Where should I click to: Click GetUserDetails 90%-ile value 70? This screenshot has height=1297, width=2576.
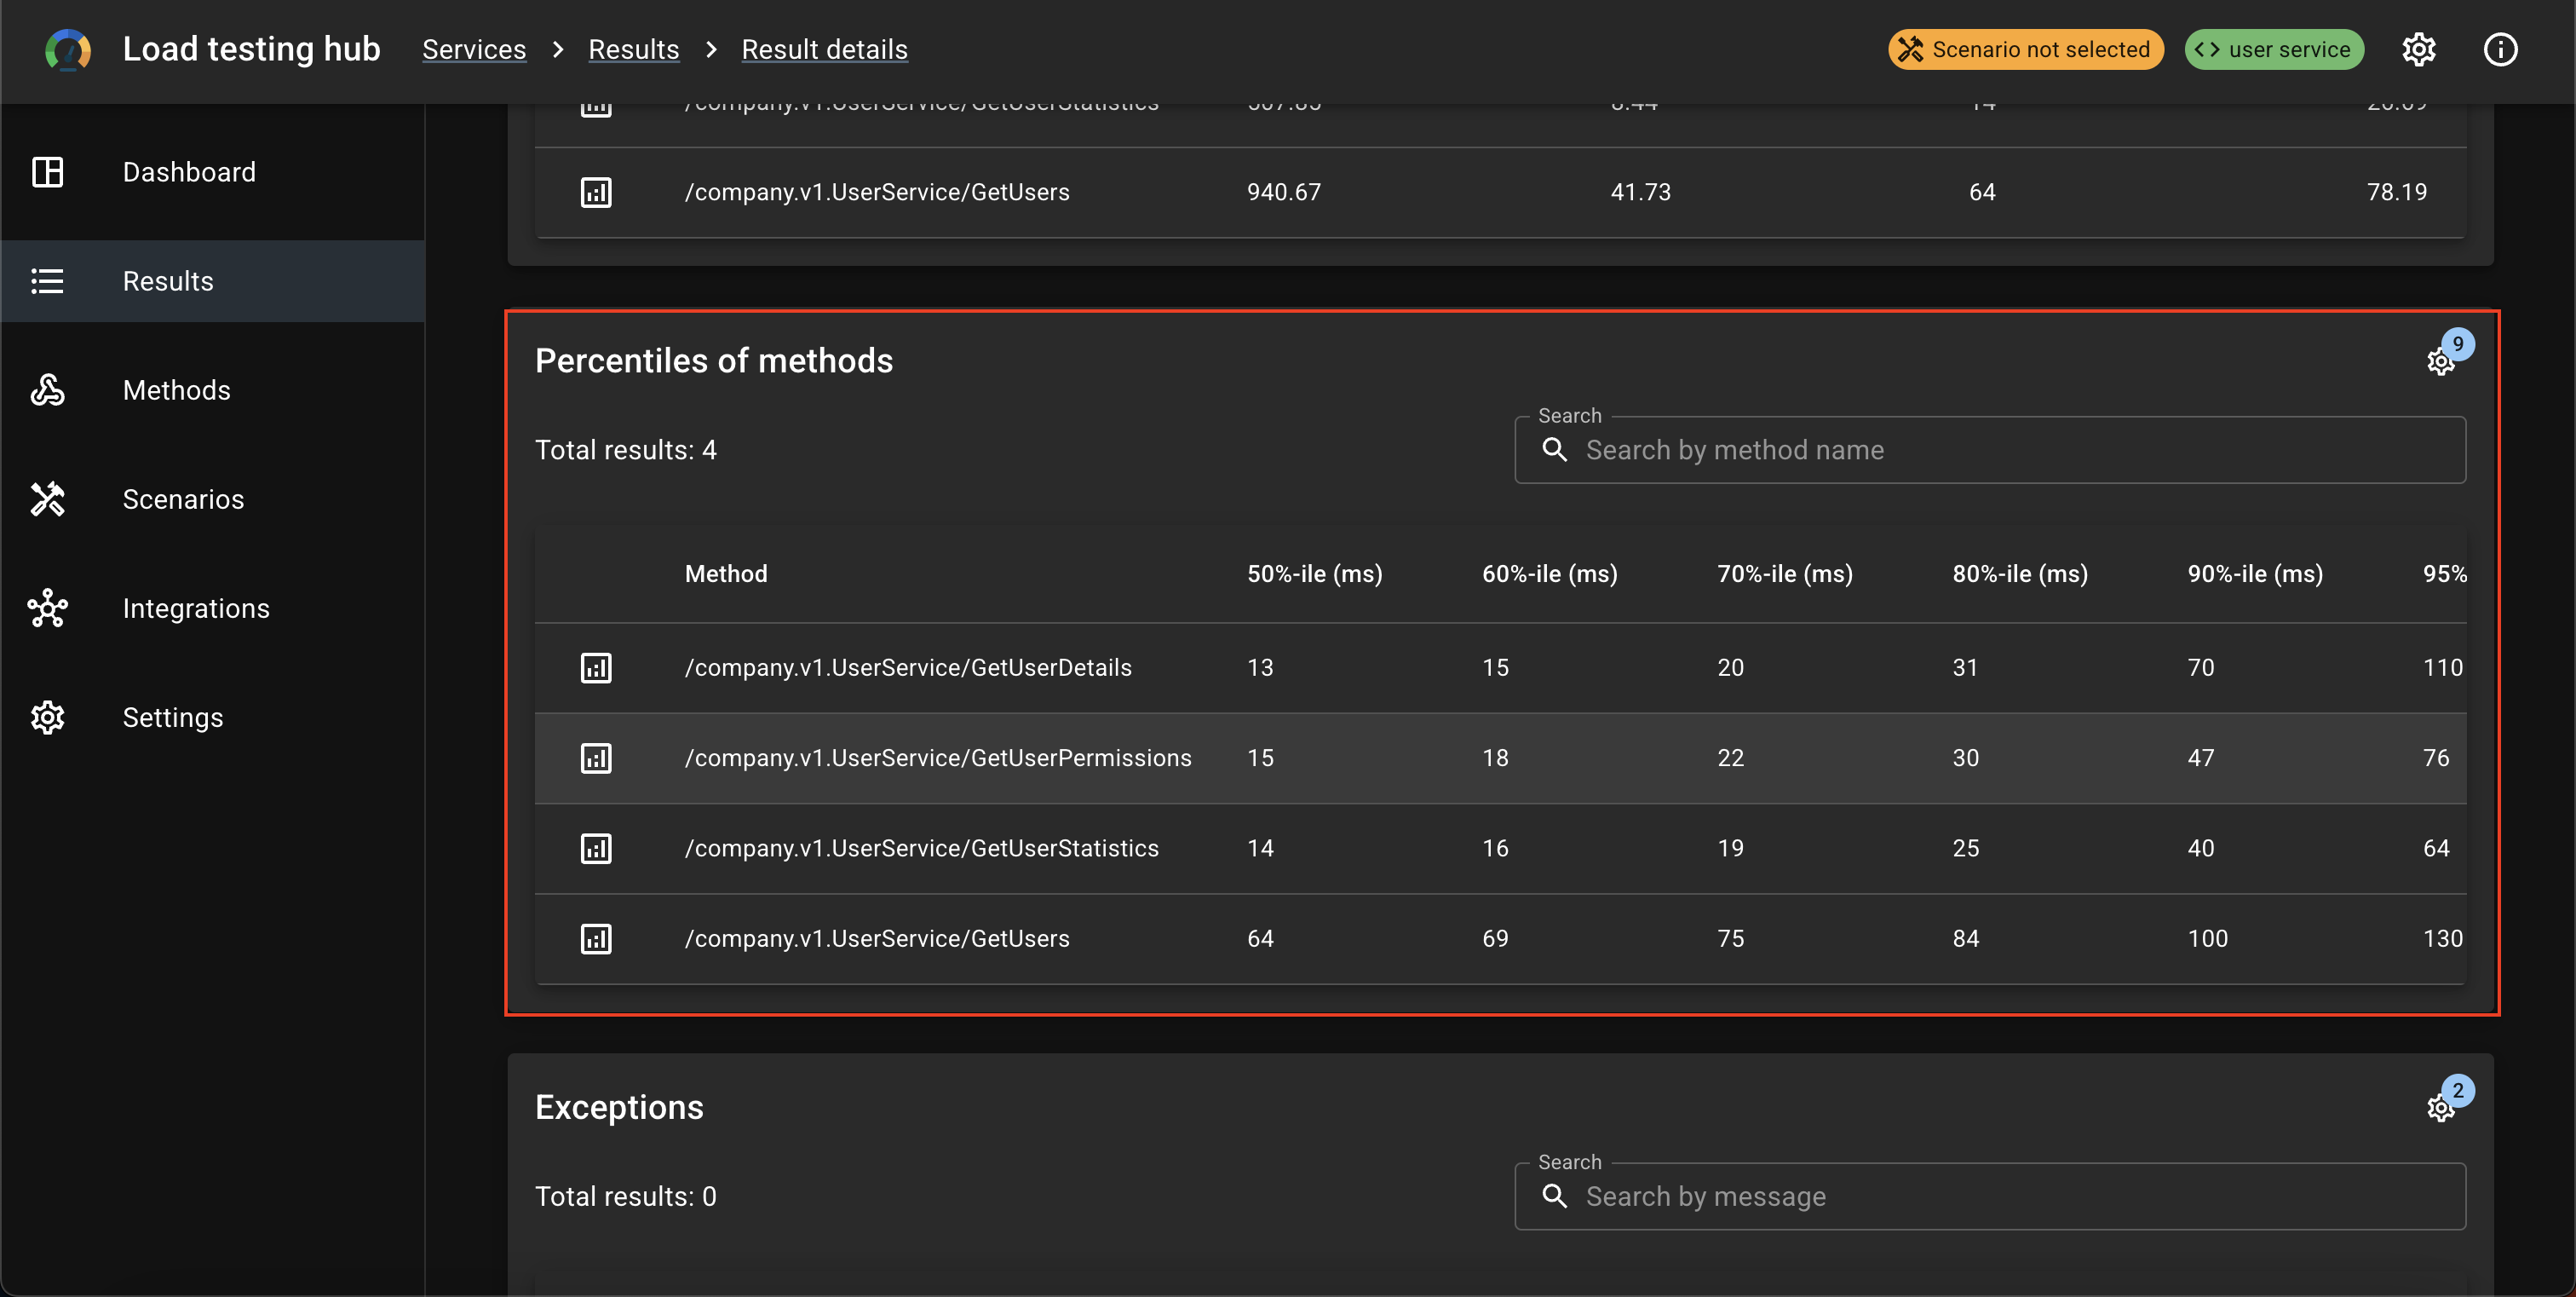[2201, 668]
